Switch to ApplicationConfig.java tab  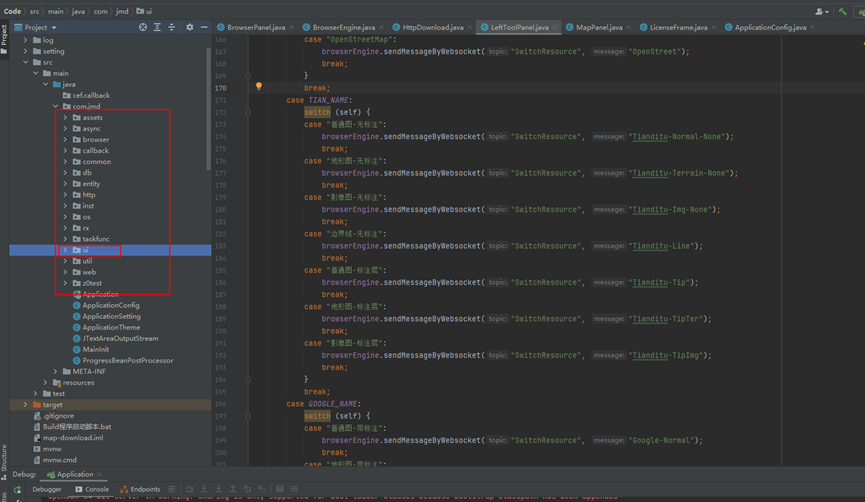click(x=770, y=27)
